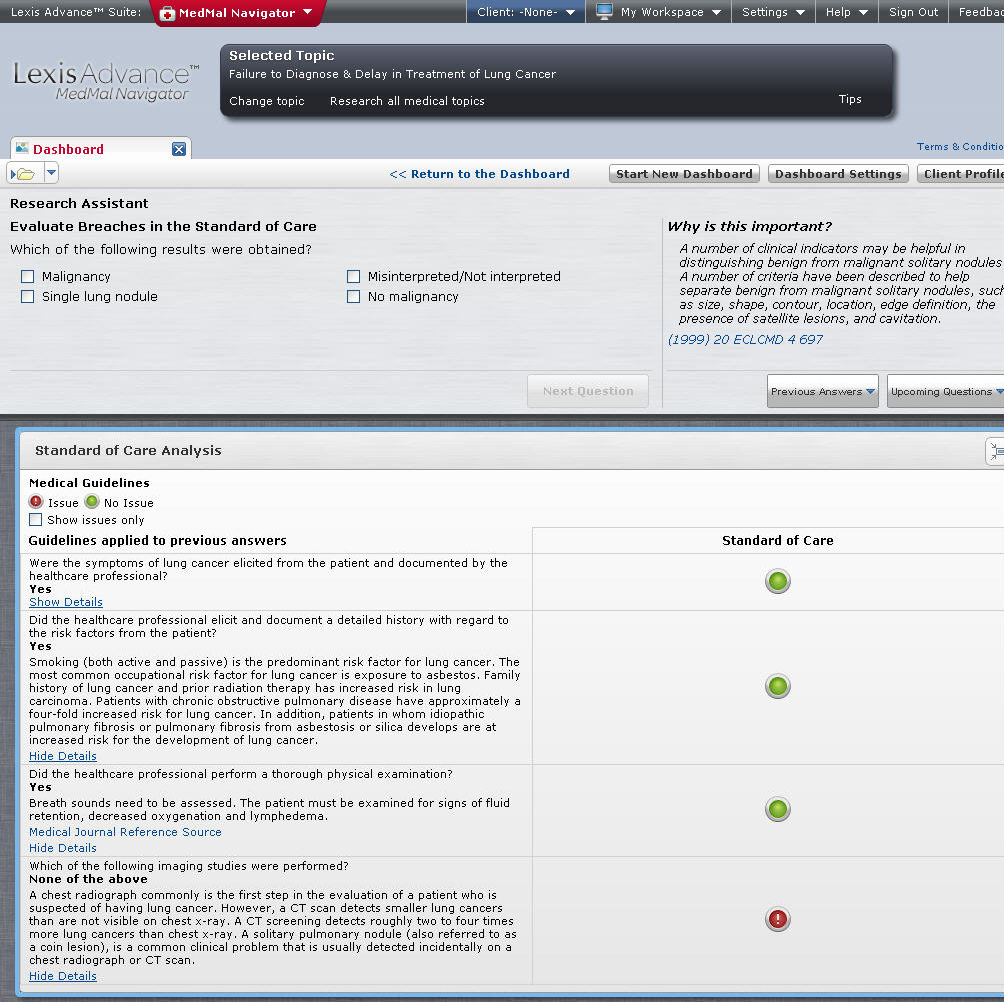Open the Client -None- dropdown

tap(526, 12)
